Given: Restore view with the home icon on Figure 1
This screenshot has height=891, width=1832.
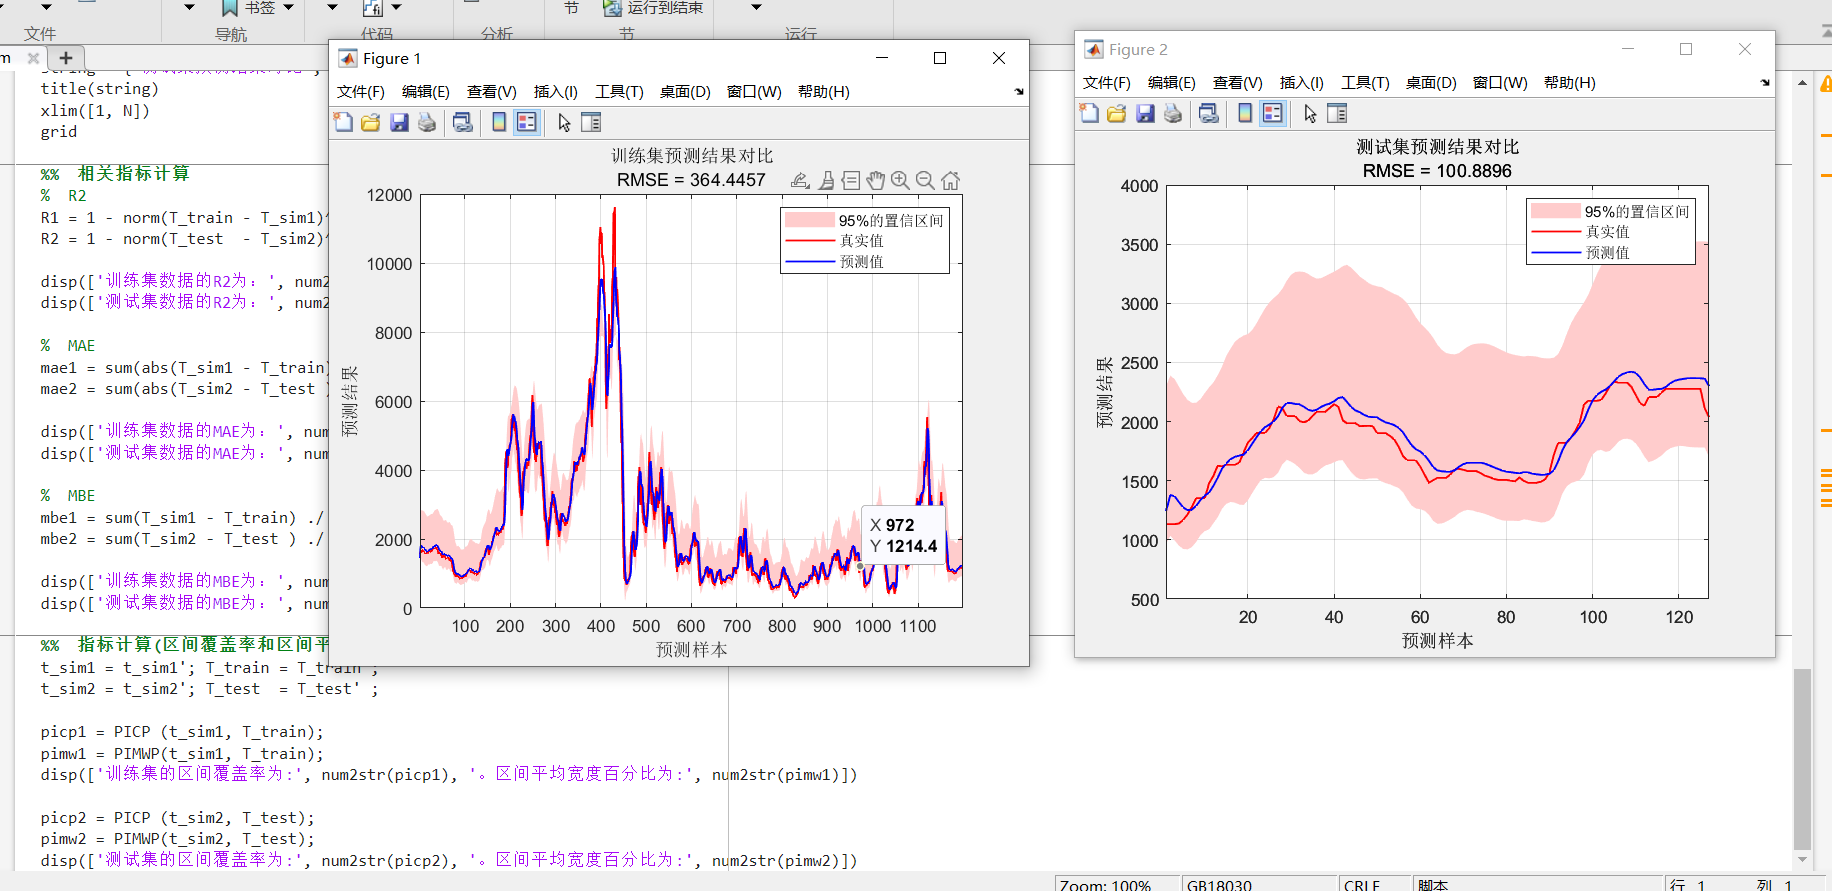Looking at the screenshot, I should [x=951, y=181].
